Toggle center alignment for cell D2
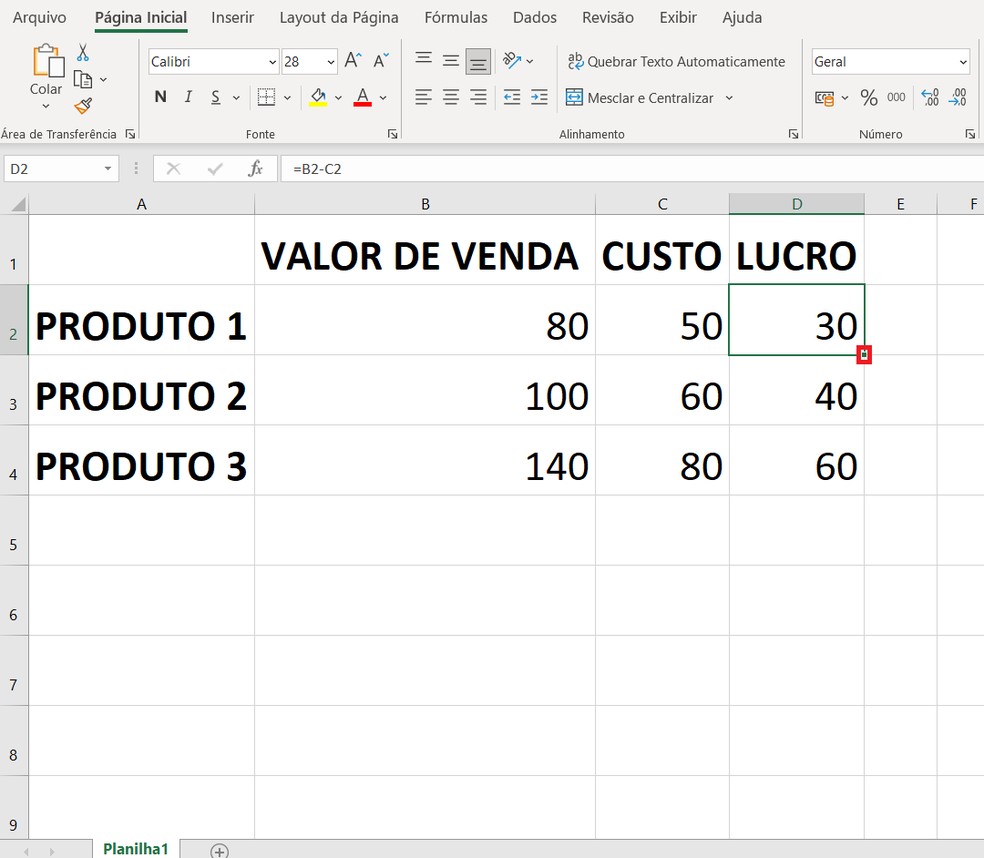 coord(450,97)
